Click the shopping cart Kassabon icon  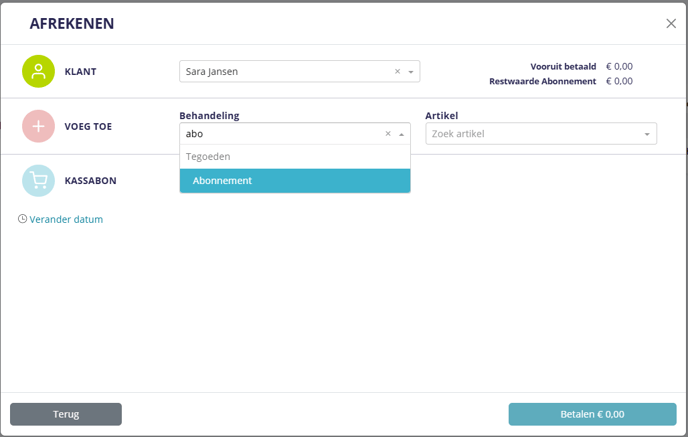38,181
